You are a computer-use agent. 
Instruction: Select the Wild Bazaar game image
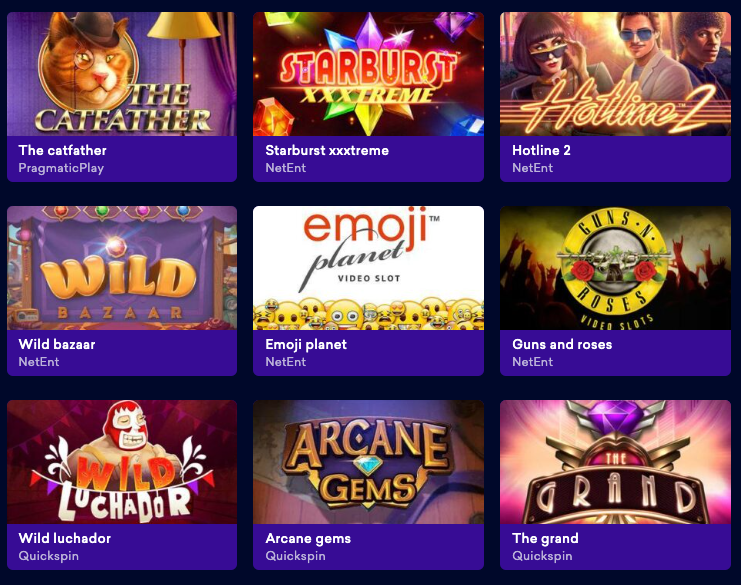[x=122, y=268]
